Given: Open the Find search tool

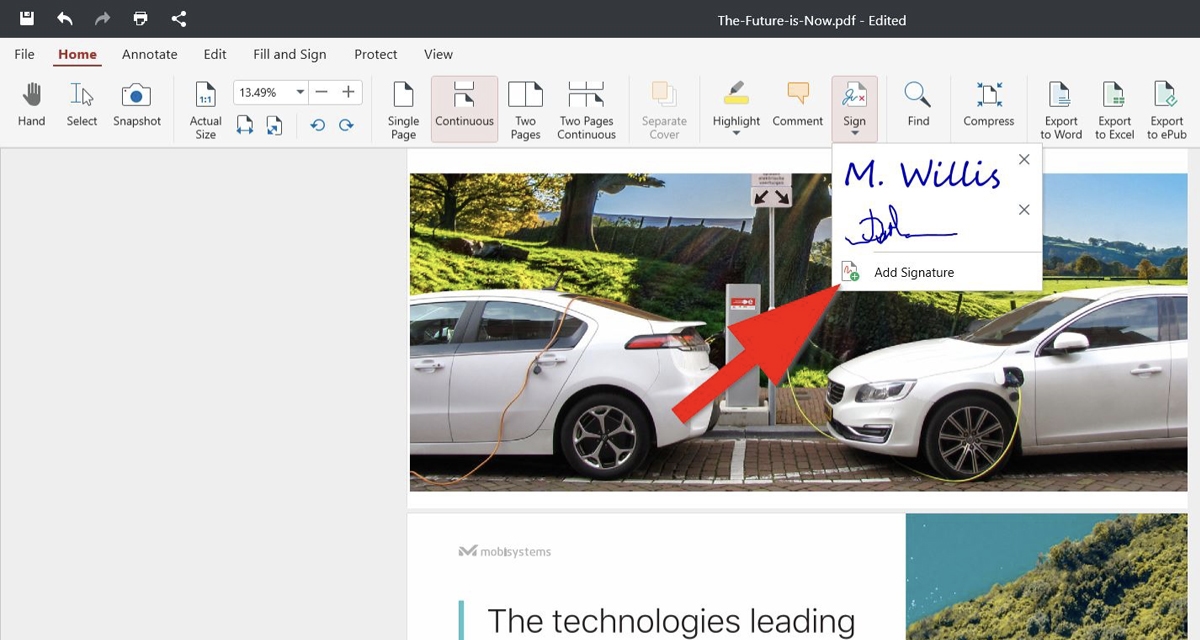Looking at the screenshot, I should click(x=918, y=105).
